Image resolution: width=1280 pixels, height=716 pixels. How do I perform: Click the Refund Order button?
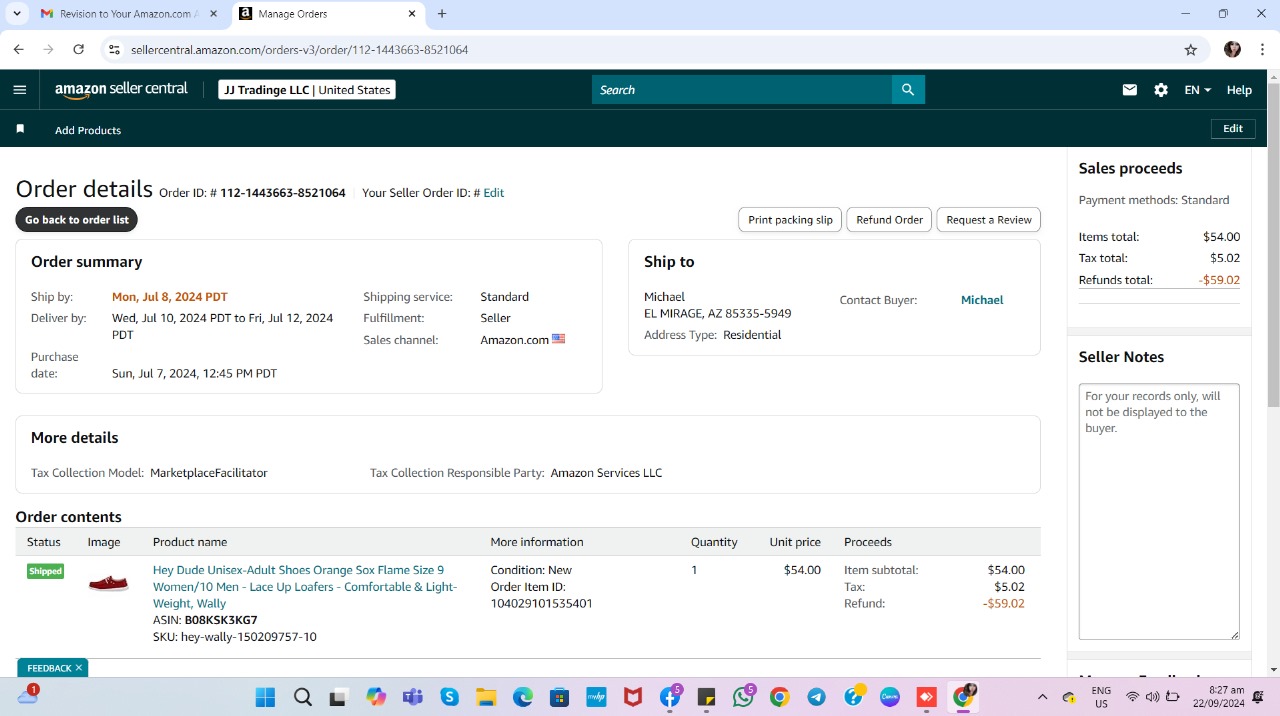(889, 220)
